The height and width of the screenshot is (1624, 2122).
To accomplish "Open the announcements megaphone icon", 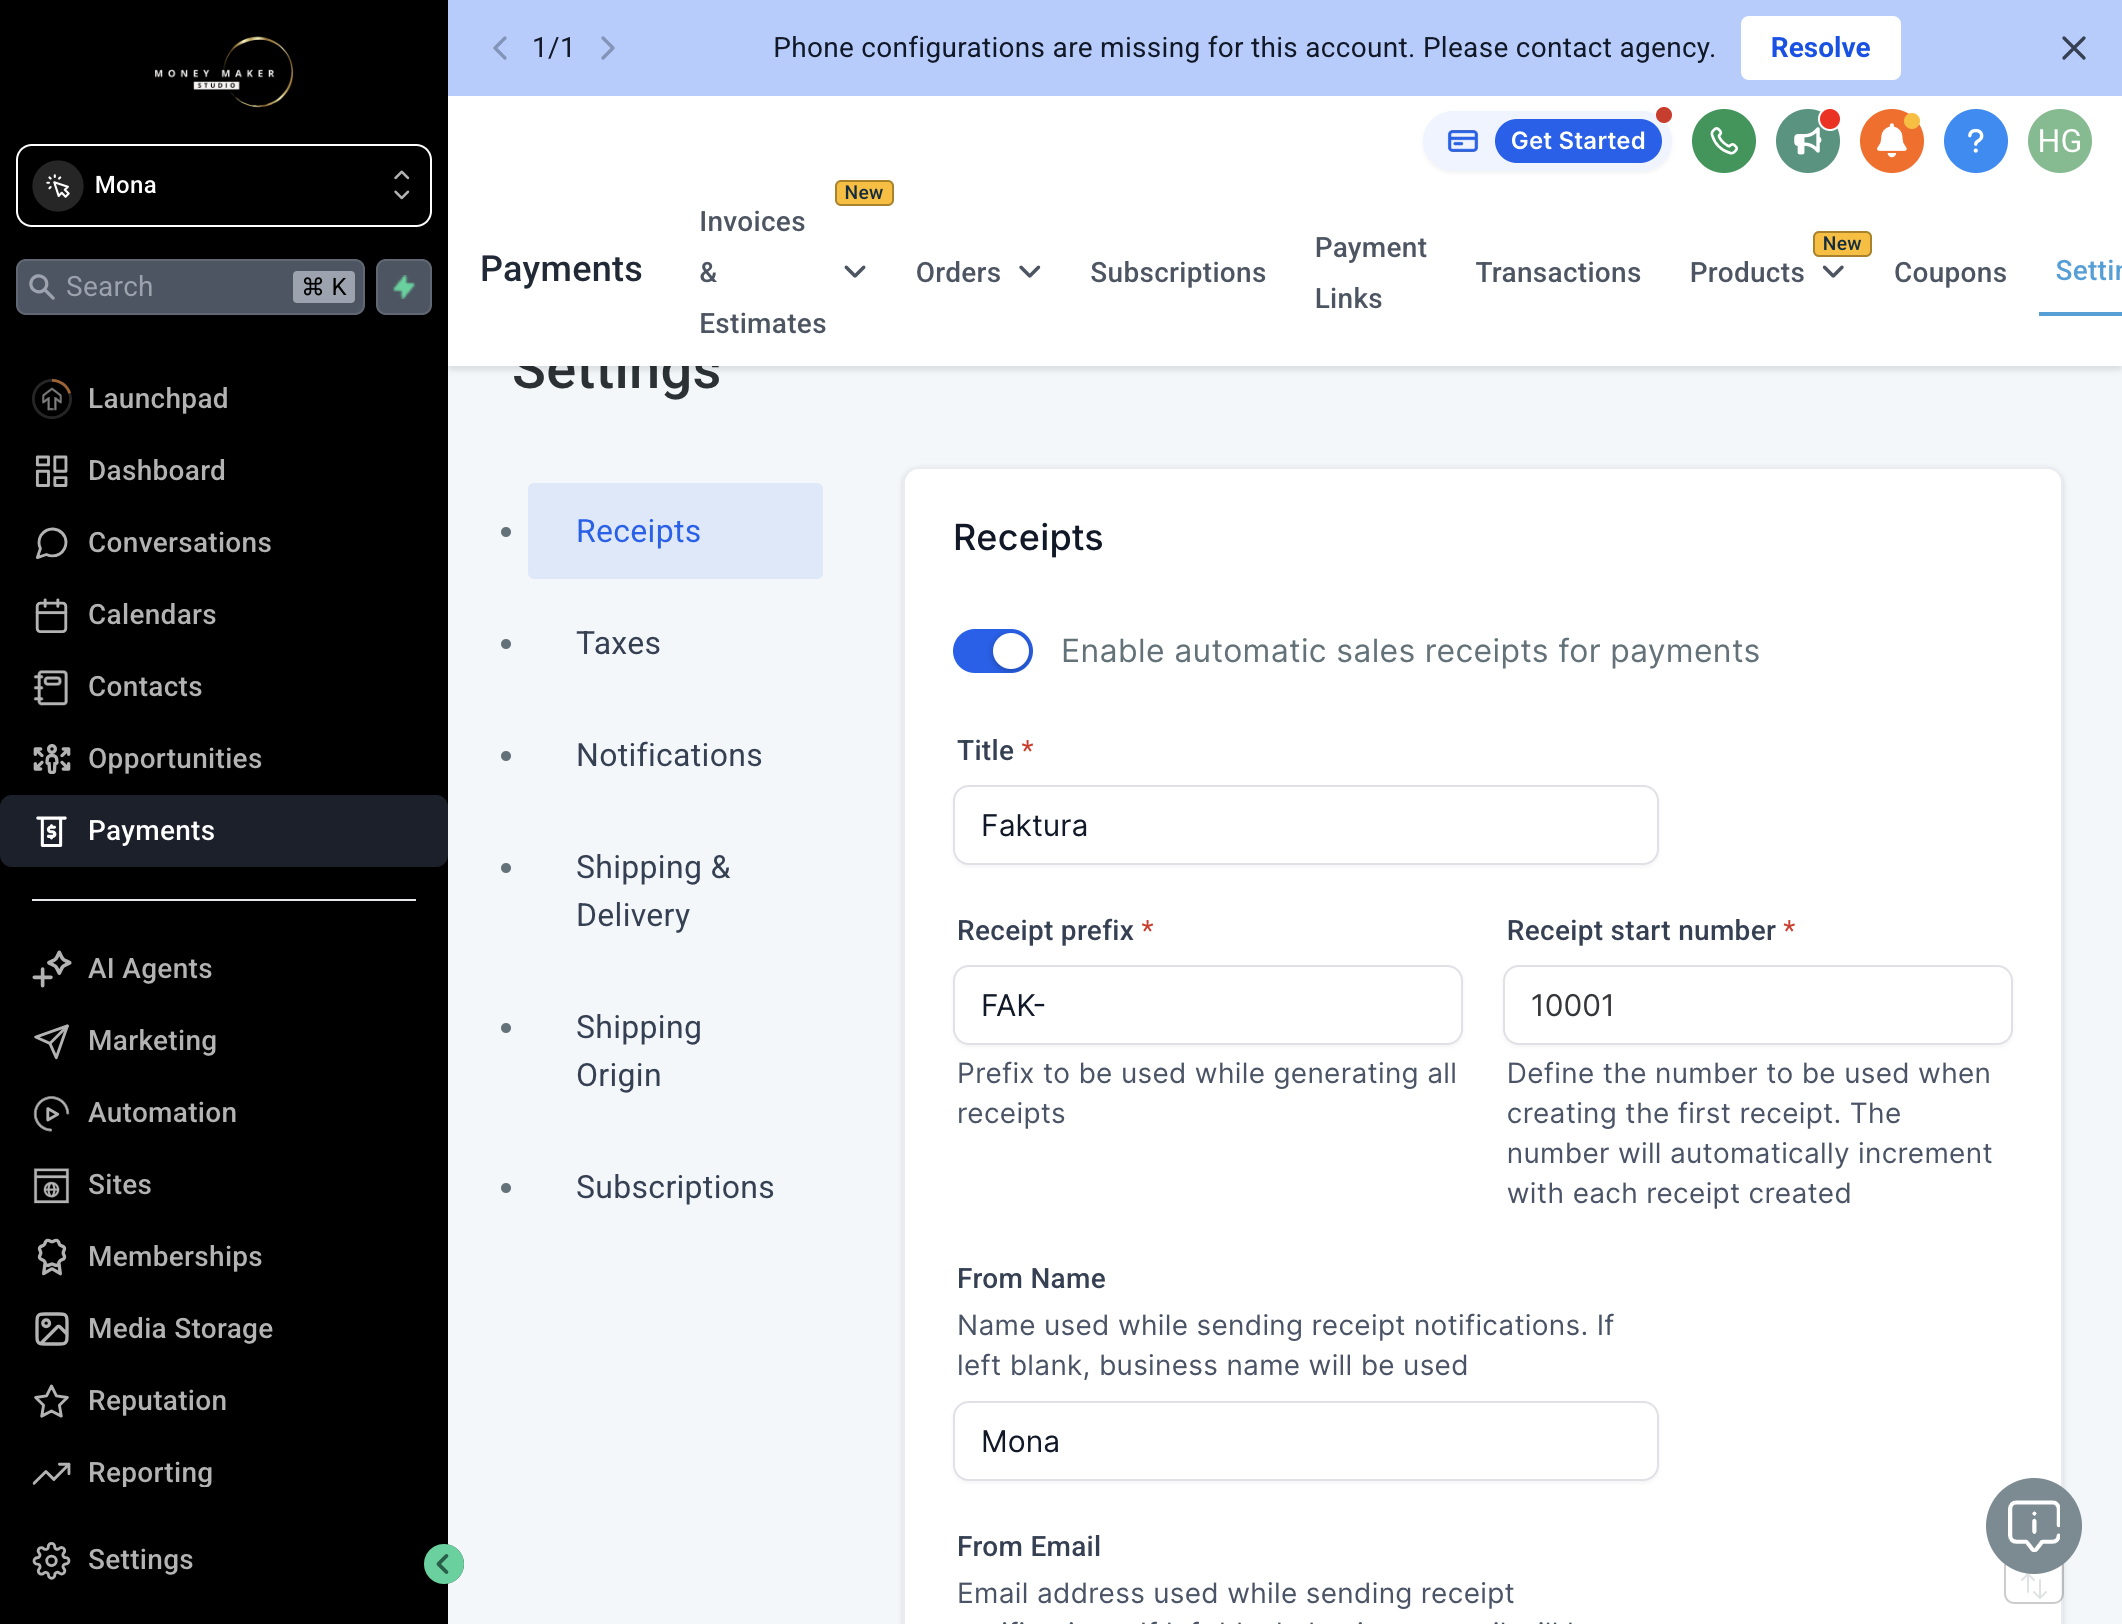I will (x=1807, y=141).
